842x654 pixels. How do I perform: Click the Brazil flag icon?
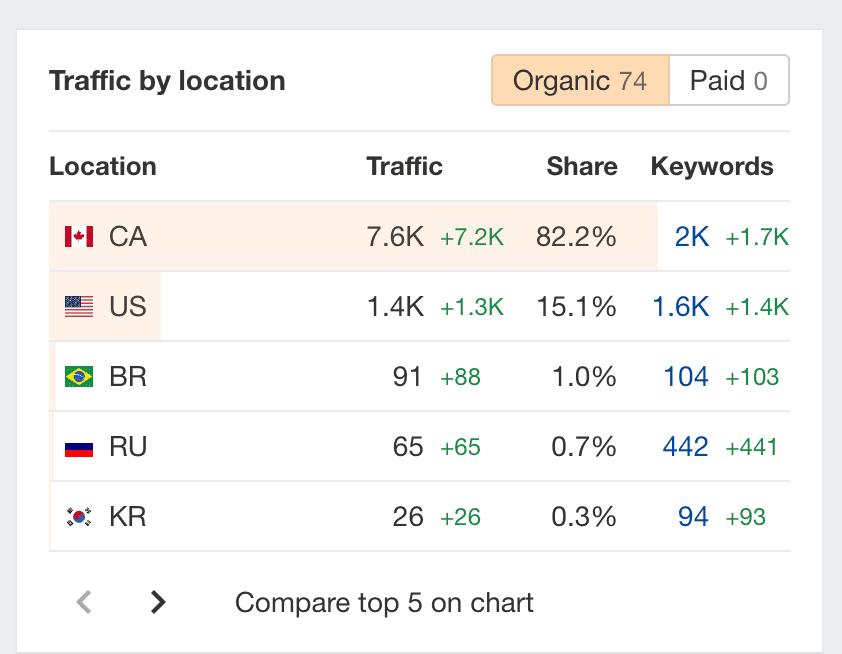pyautogui.click(x=79, y=377)
